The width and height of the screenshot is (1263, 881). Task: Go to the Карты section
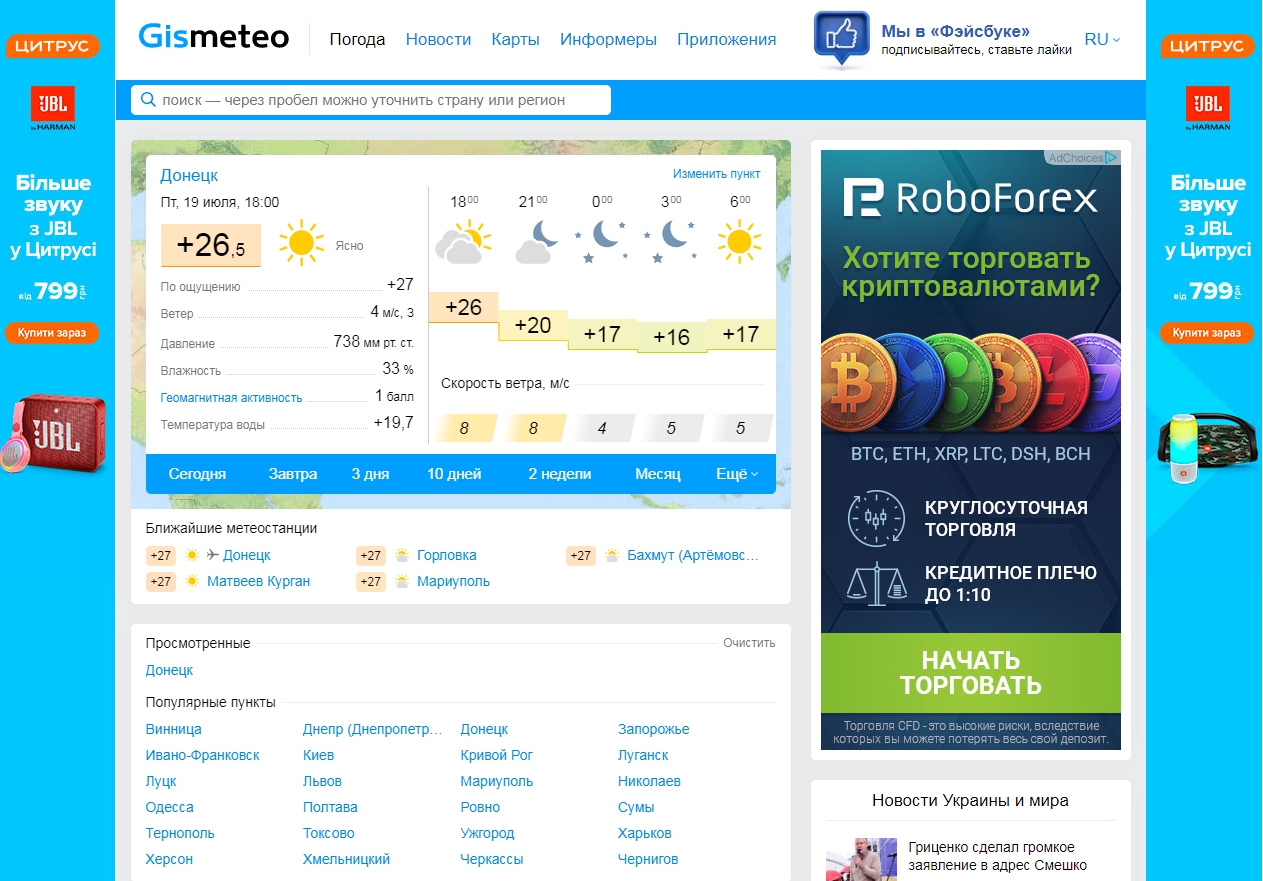coord(515,39)
